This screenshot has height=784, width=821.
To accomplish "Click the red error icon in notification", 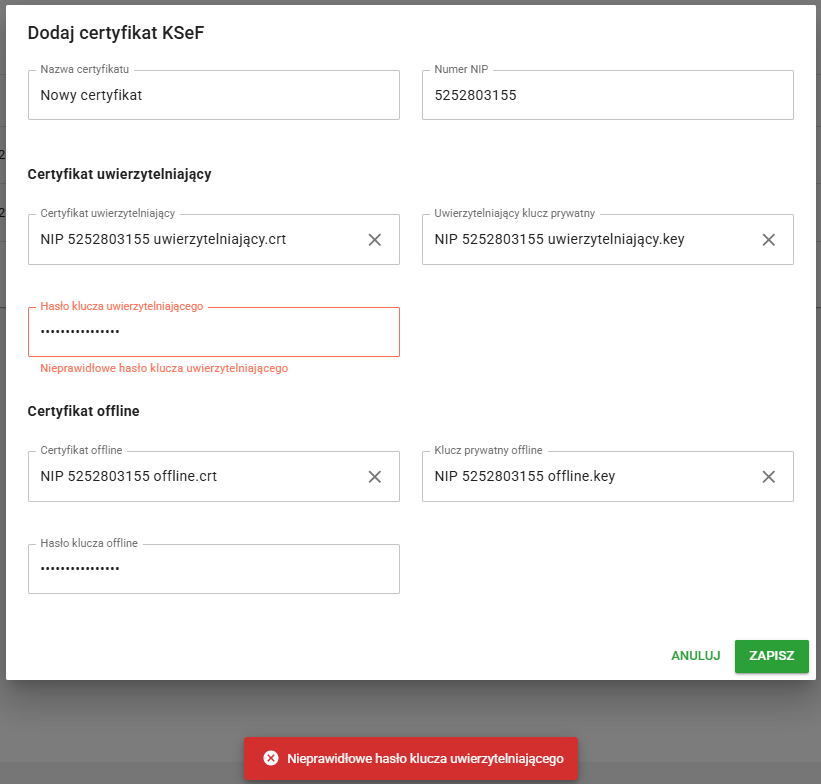I will coord(270,759).
